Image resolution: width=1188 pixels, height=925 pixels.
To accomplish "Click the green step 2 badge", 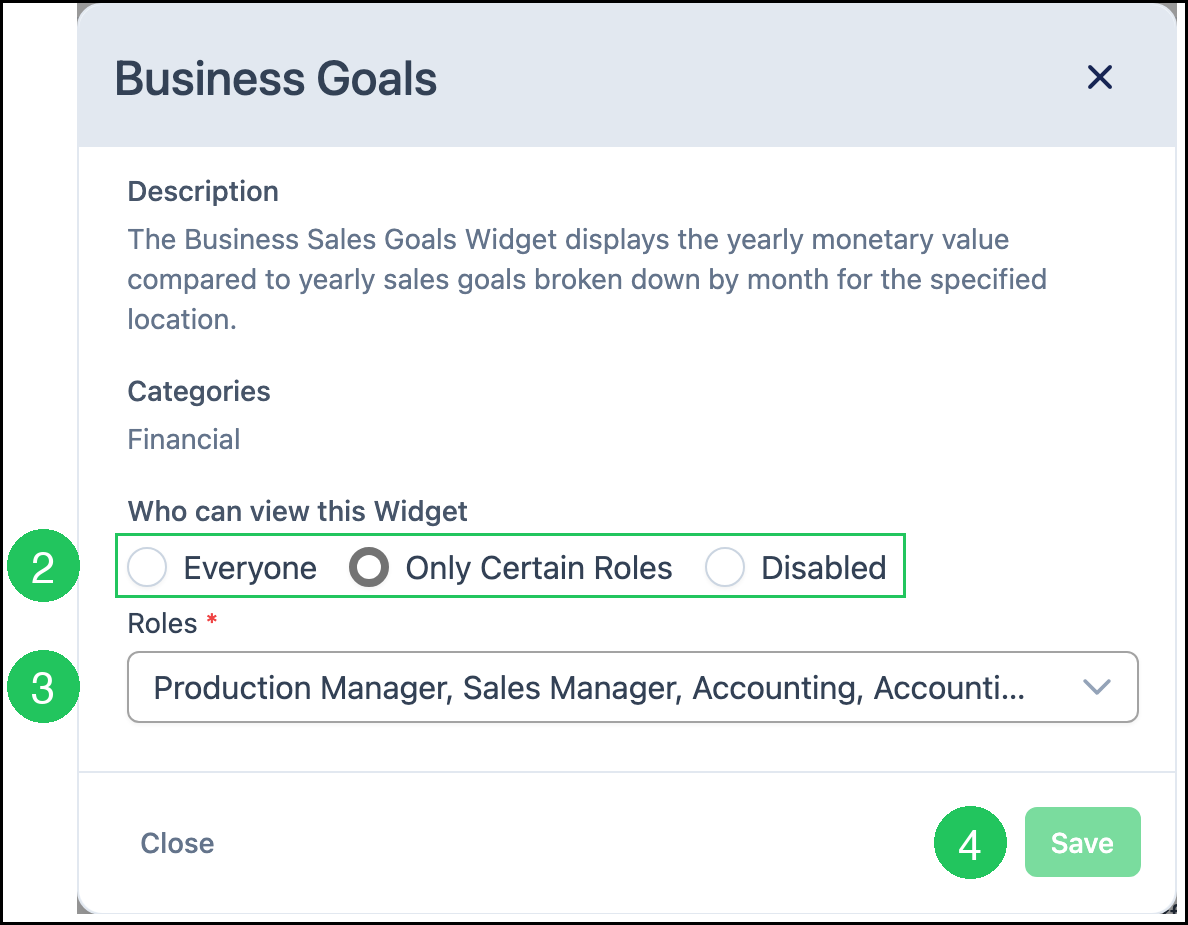I will [x=43, y=566].
